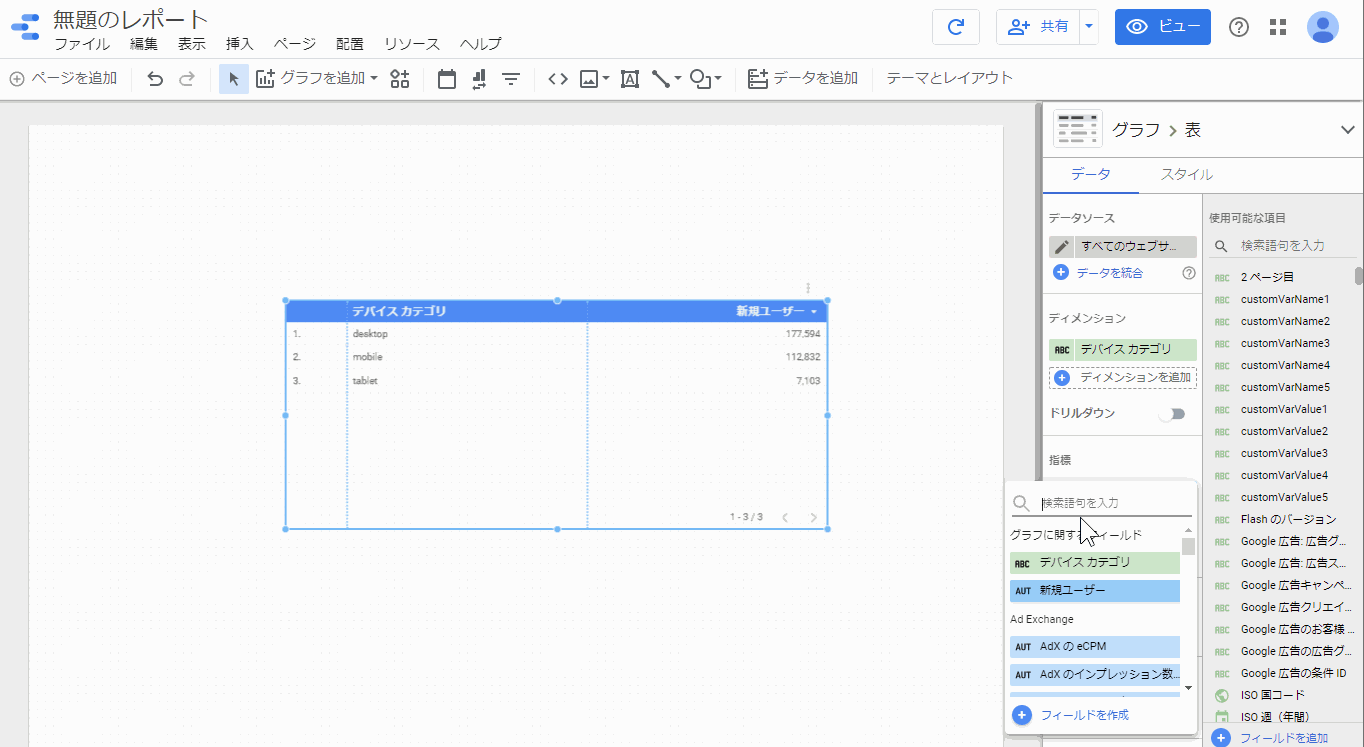Viewport: 1364px width, 747px height.
Task: Click ページを追加 button
Action: click(x=63, y=78)
